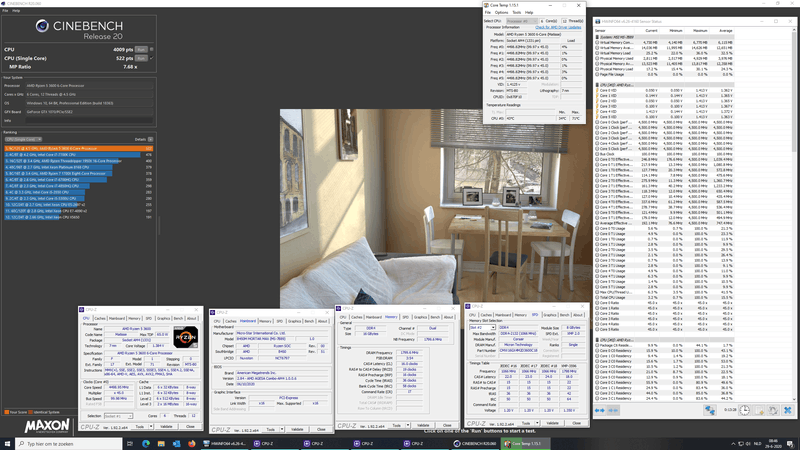Image resolution: width=800 pixels, height=450 pixels.
Task: Open HWiNFO network remote monitoring icon
Action: coord(710,410)
